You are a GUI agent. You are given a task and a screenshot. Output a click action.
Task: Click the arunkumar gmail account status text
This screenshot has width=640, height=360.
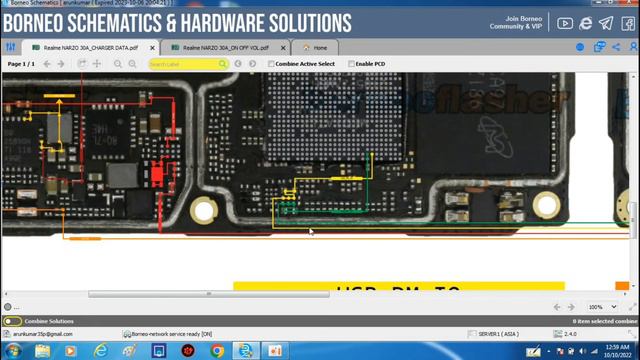pos(42,334)
